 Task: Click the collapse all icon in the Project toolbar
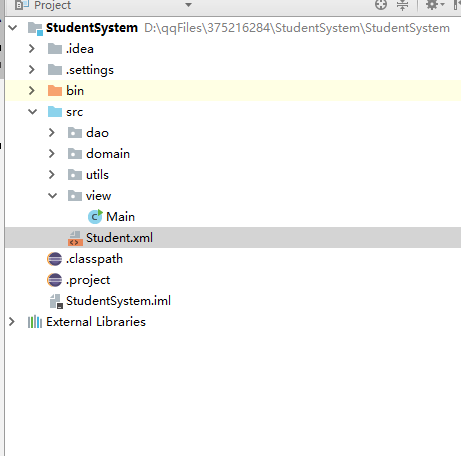click(x=402, y=5)
